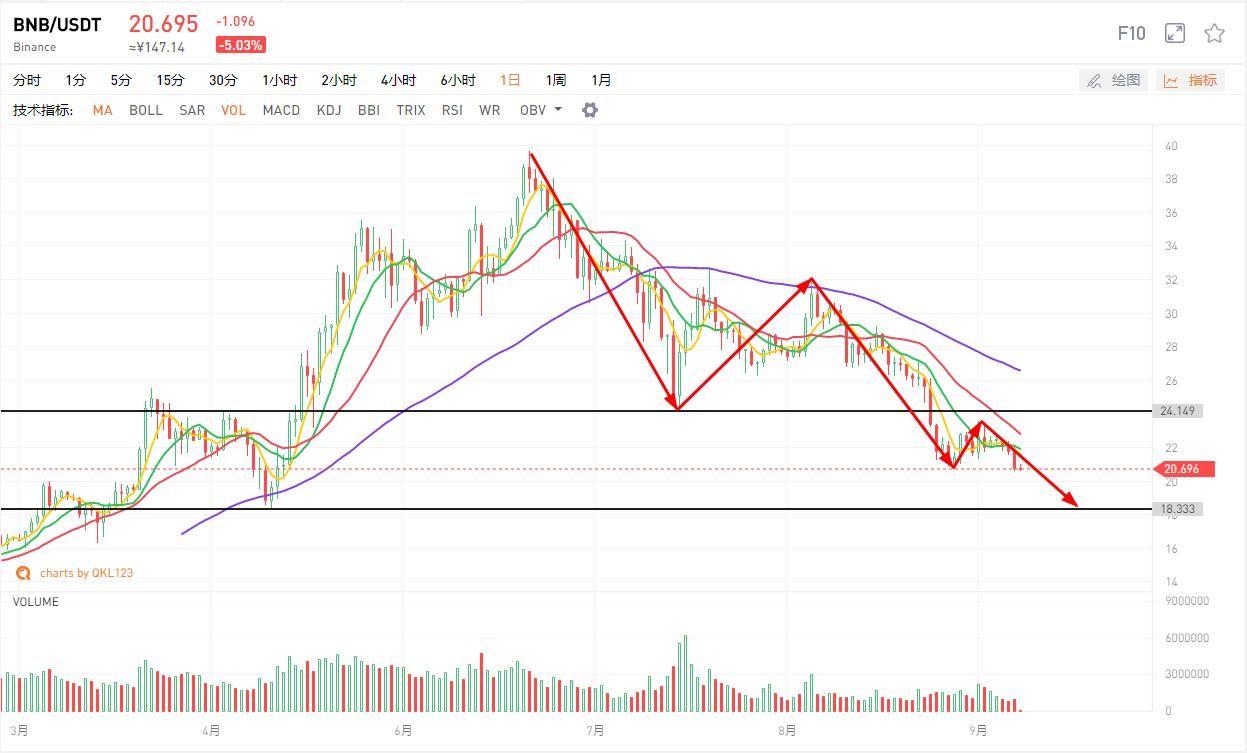Select the 15分 timeframe

point(170,80)
